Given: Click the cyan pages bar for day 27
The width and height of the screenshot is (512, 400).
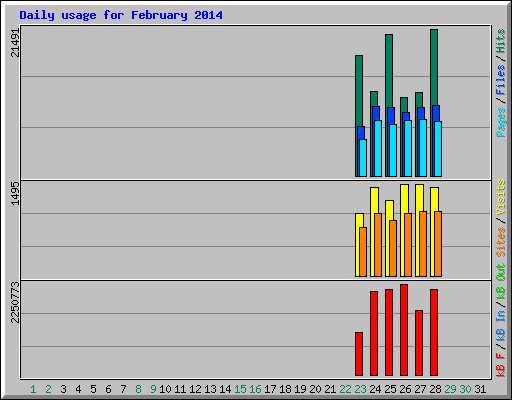Looking at the screenshot, I should [423, 148].
